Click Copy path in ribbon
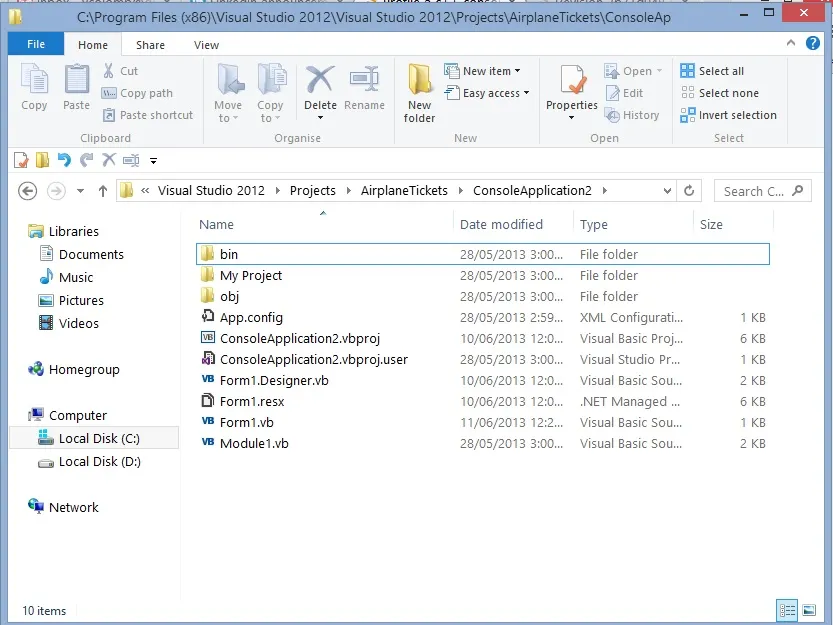The image size is (833, 625). click(137, 93)
